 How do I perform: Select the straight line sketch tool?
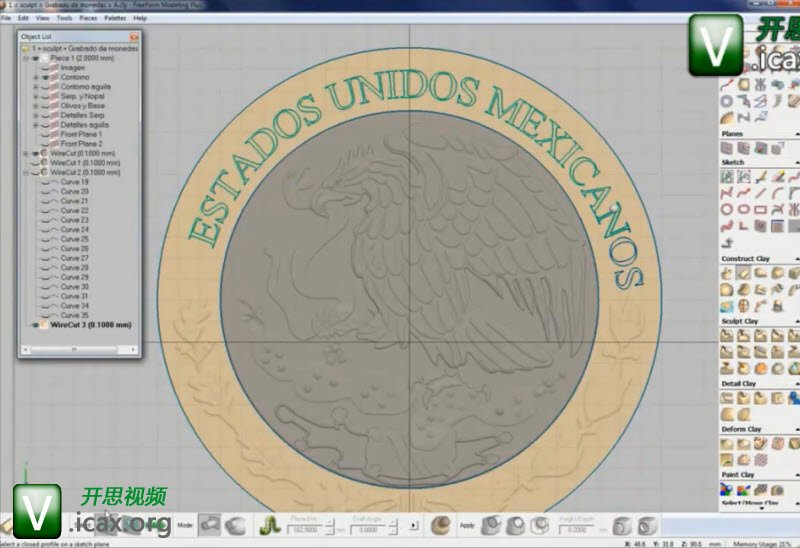point(761,193)
